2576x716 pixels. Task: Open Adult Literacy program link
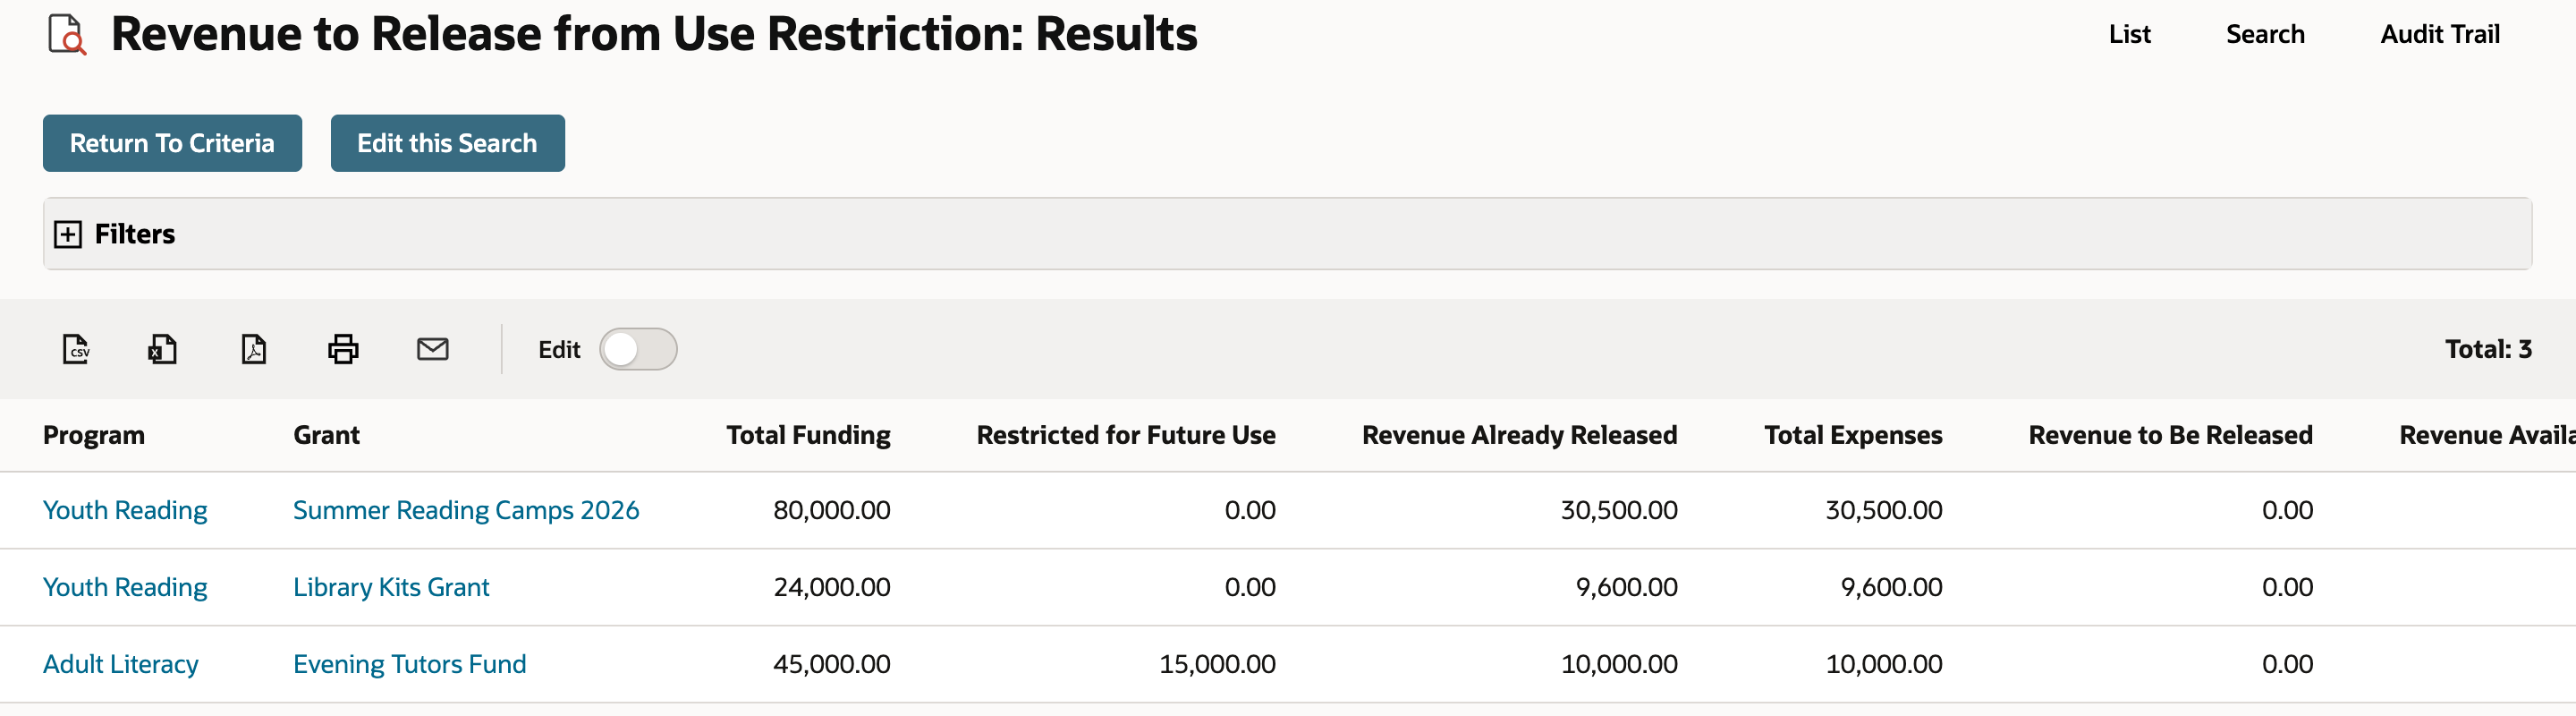pos(121,664)
